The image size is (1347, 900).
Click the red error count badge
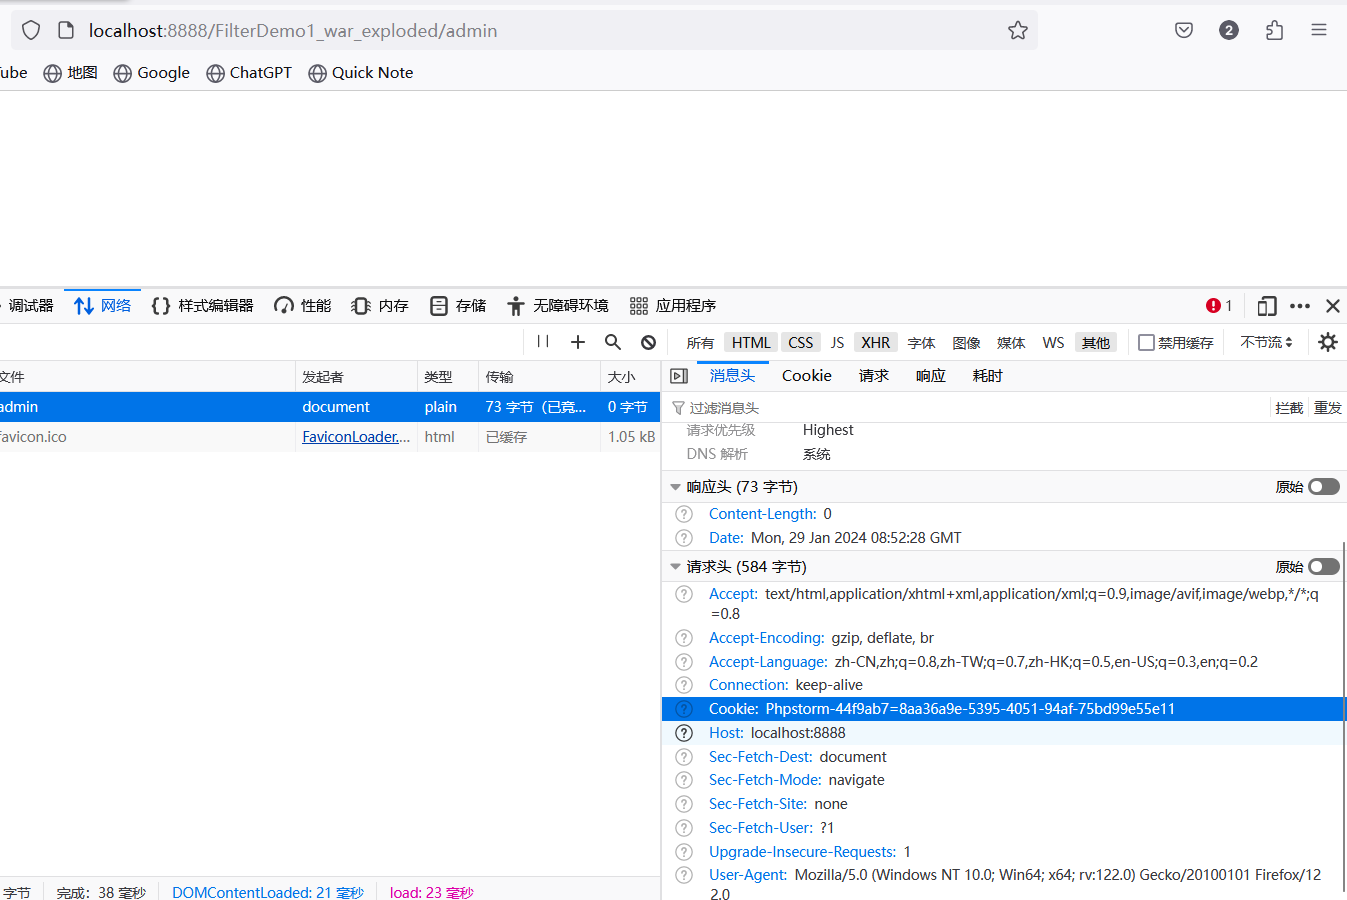point(1219,306)
